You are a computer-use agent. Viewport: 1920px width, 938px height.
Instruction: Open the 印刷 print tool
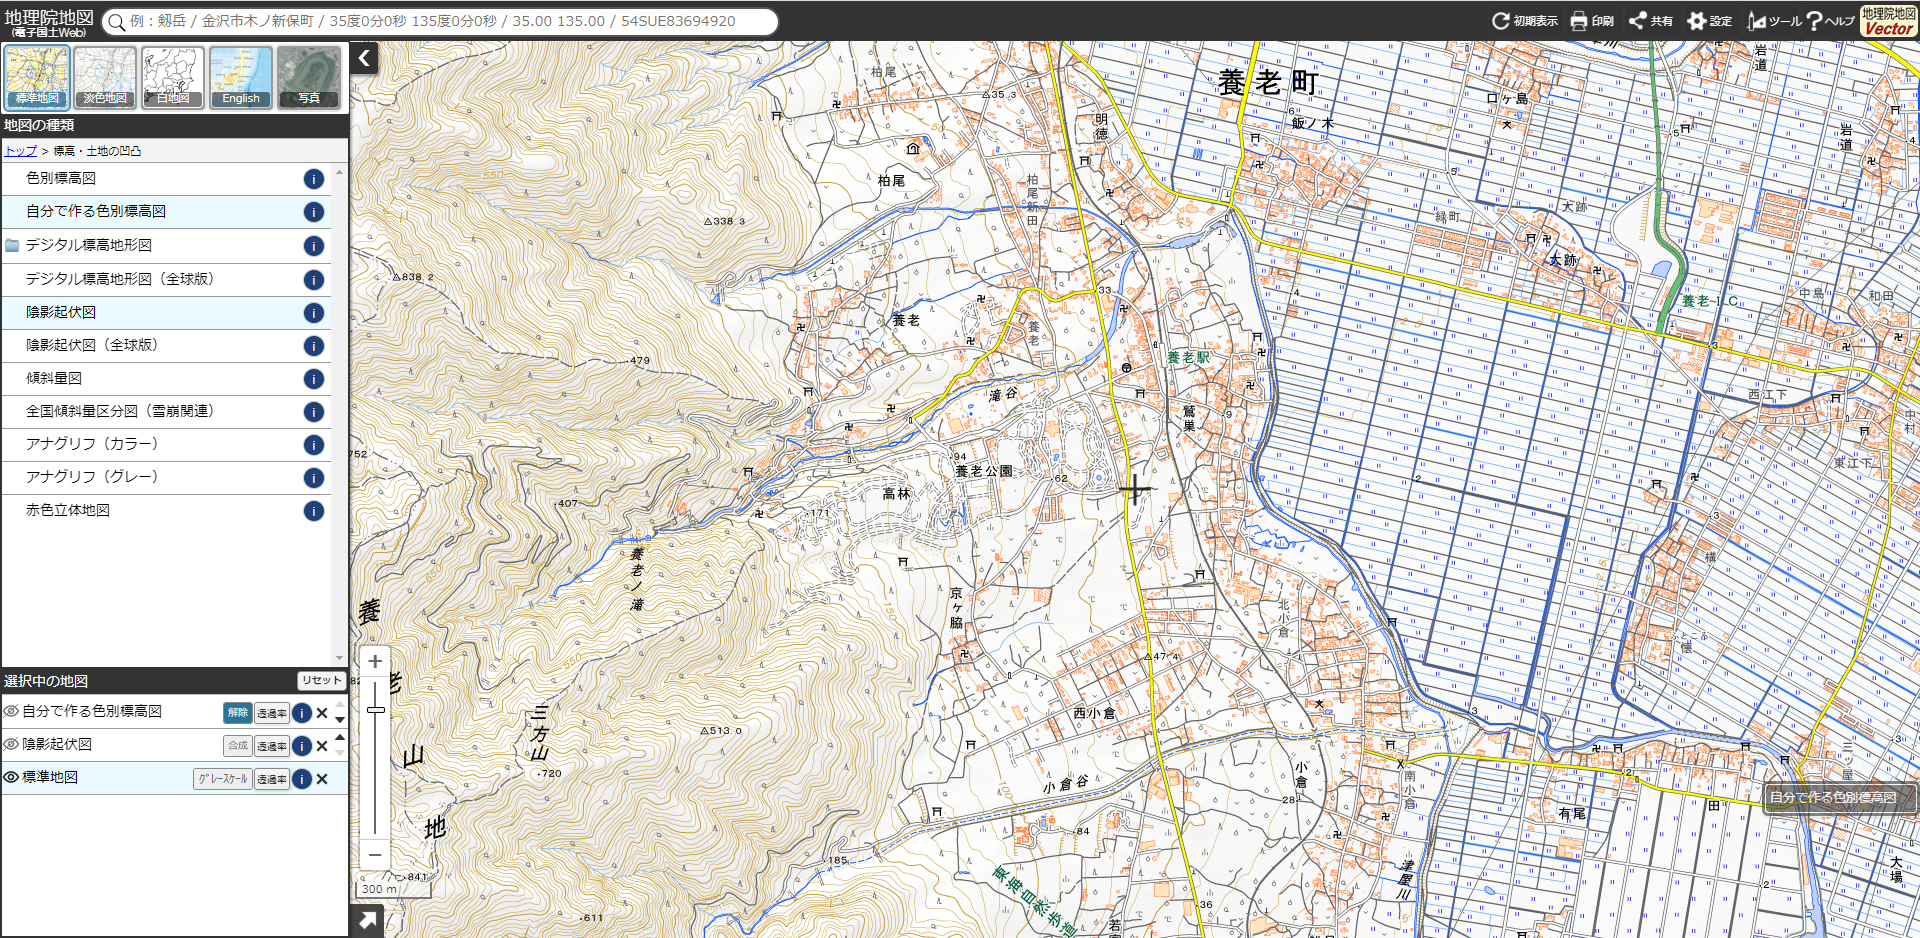1592,21
